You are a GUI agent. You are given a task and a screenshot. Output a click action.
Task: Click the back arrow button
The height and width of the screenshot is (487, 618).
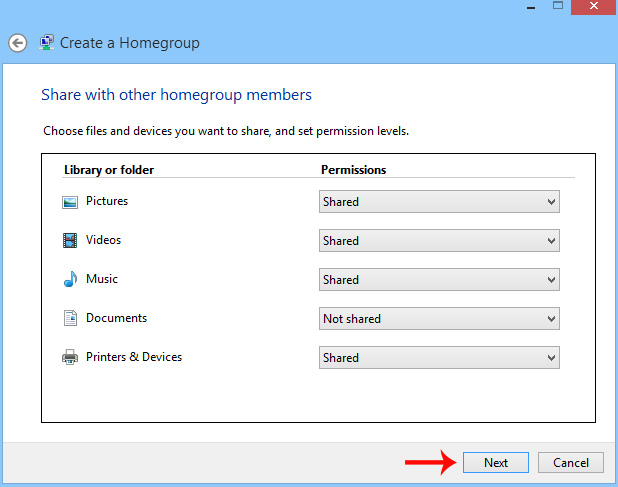pos(17,43)
